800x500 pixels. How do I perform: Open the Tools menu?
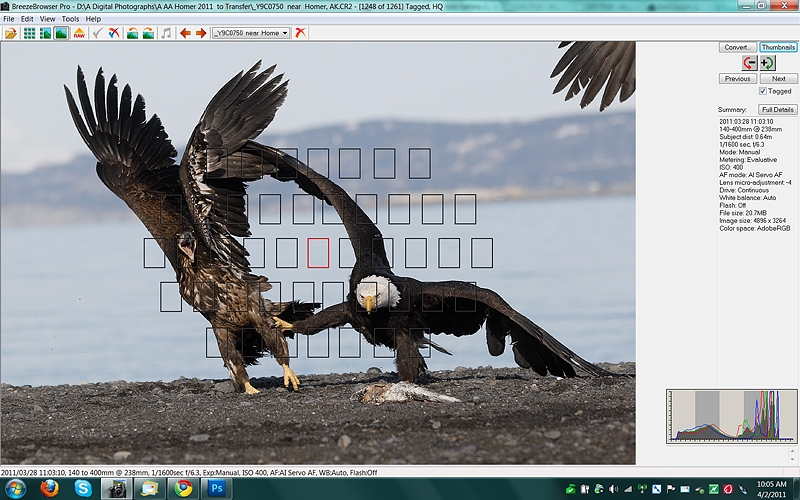click(70, 19)
